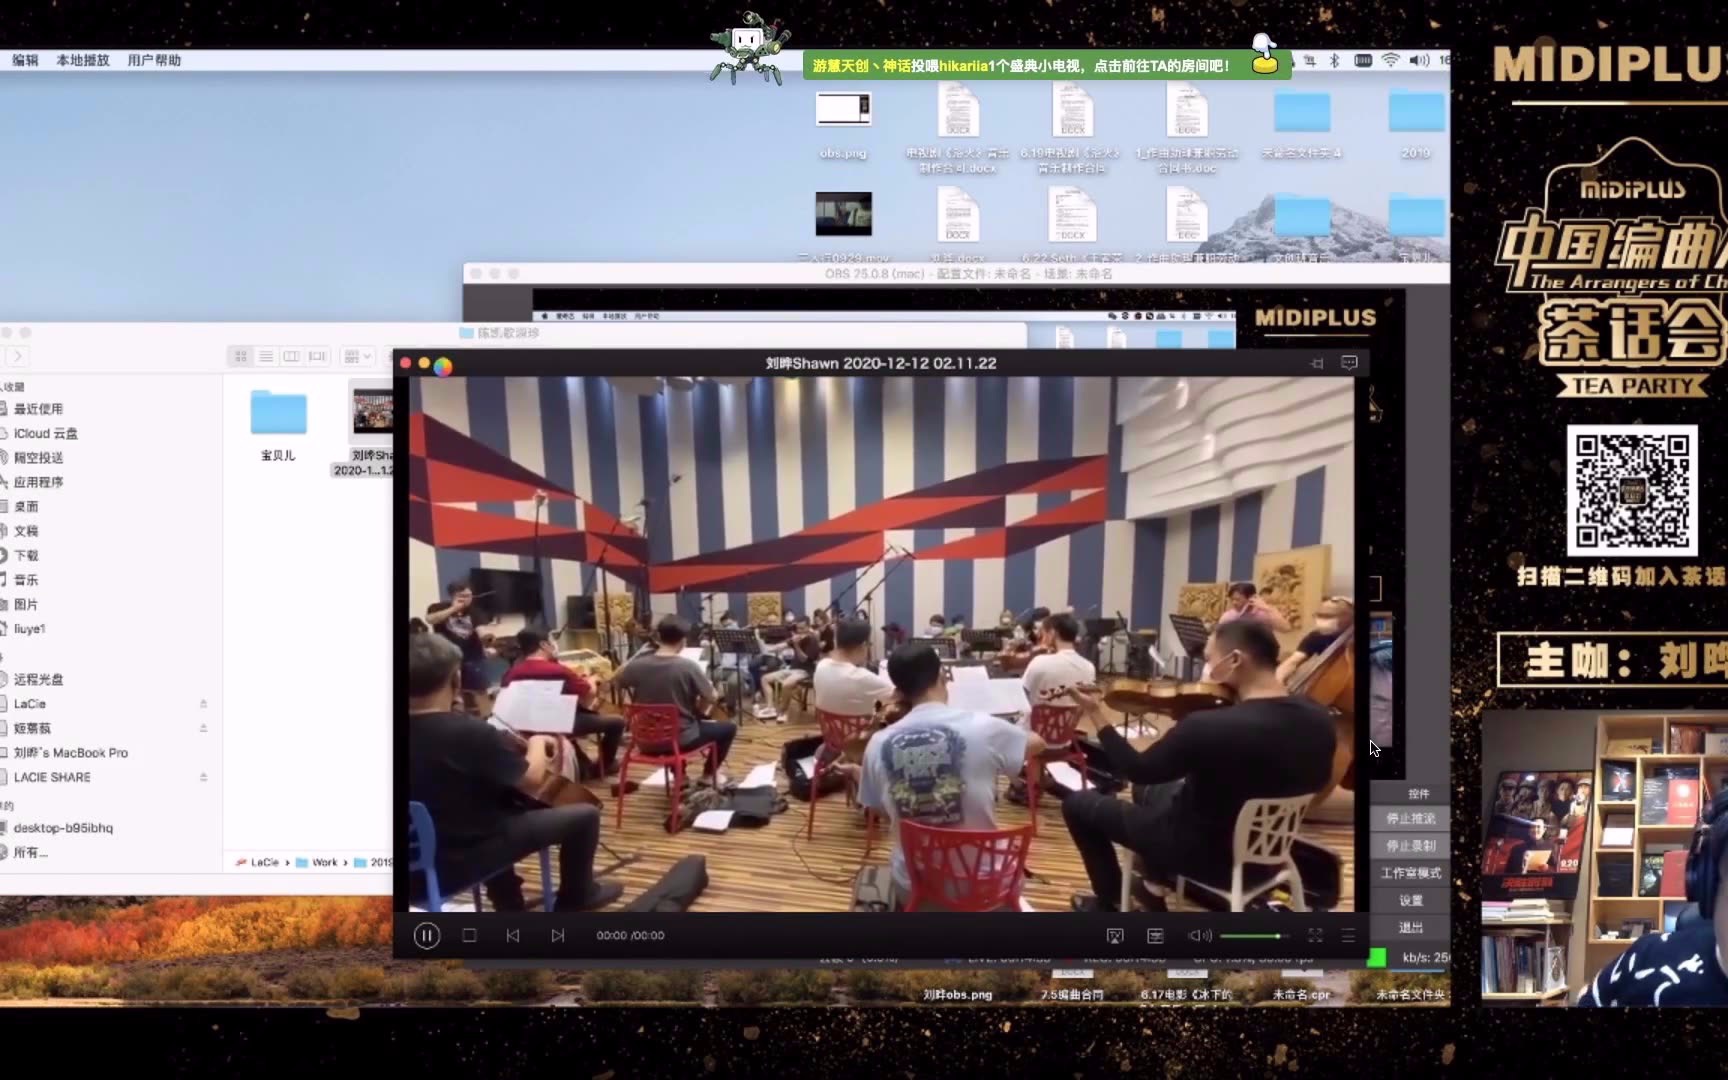Open the player equalizer settings icon
The image size is (1728, 1080).
tap(1155, 935)
